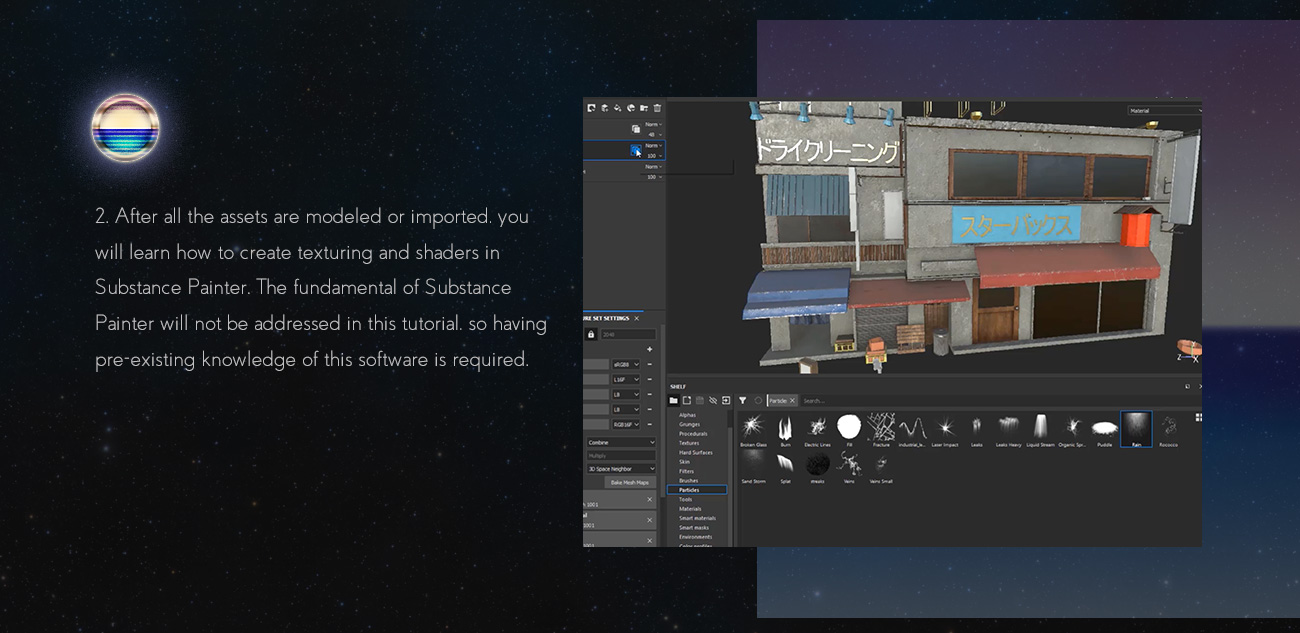Remove the sRGB8 channel with minus
This screenshot has width=1300, height=633.
[650, 364]
